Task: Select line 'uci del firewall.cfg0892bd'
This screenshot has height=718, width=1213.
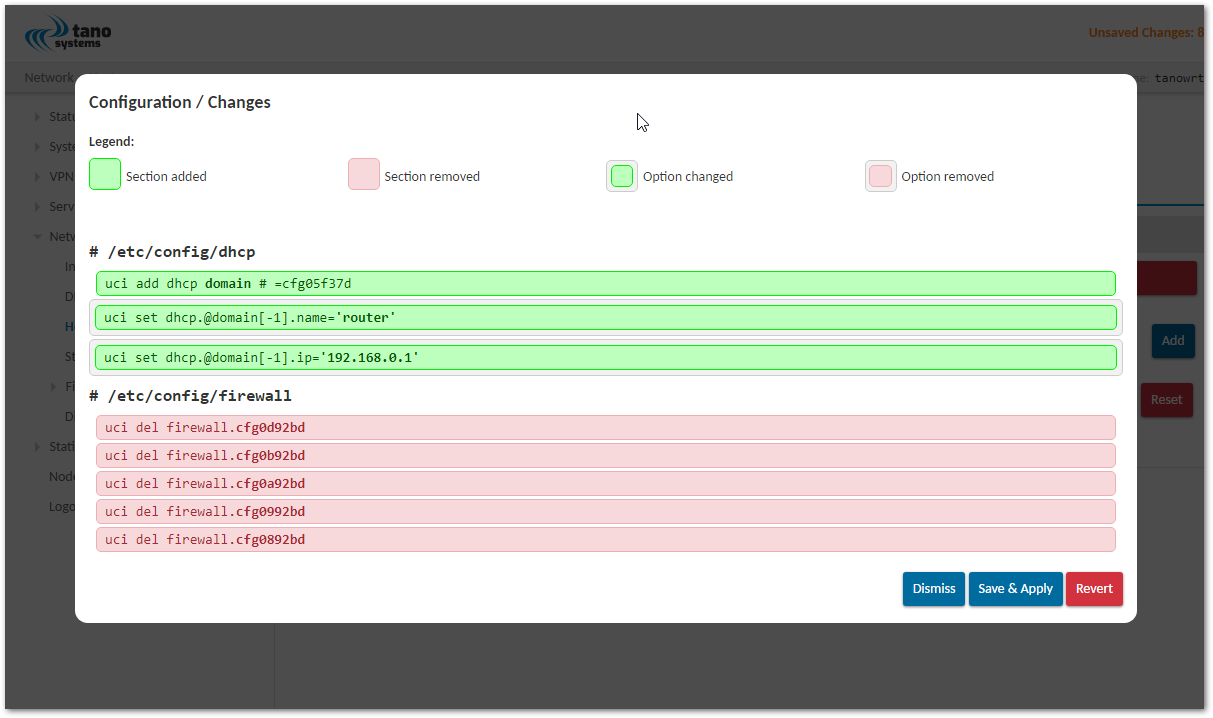Action: pos(606,539)
